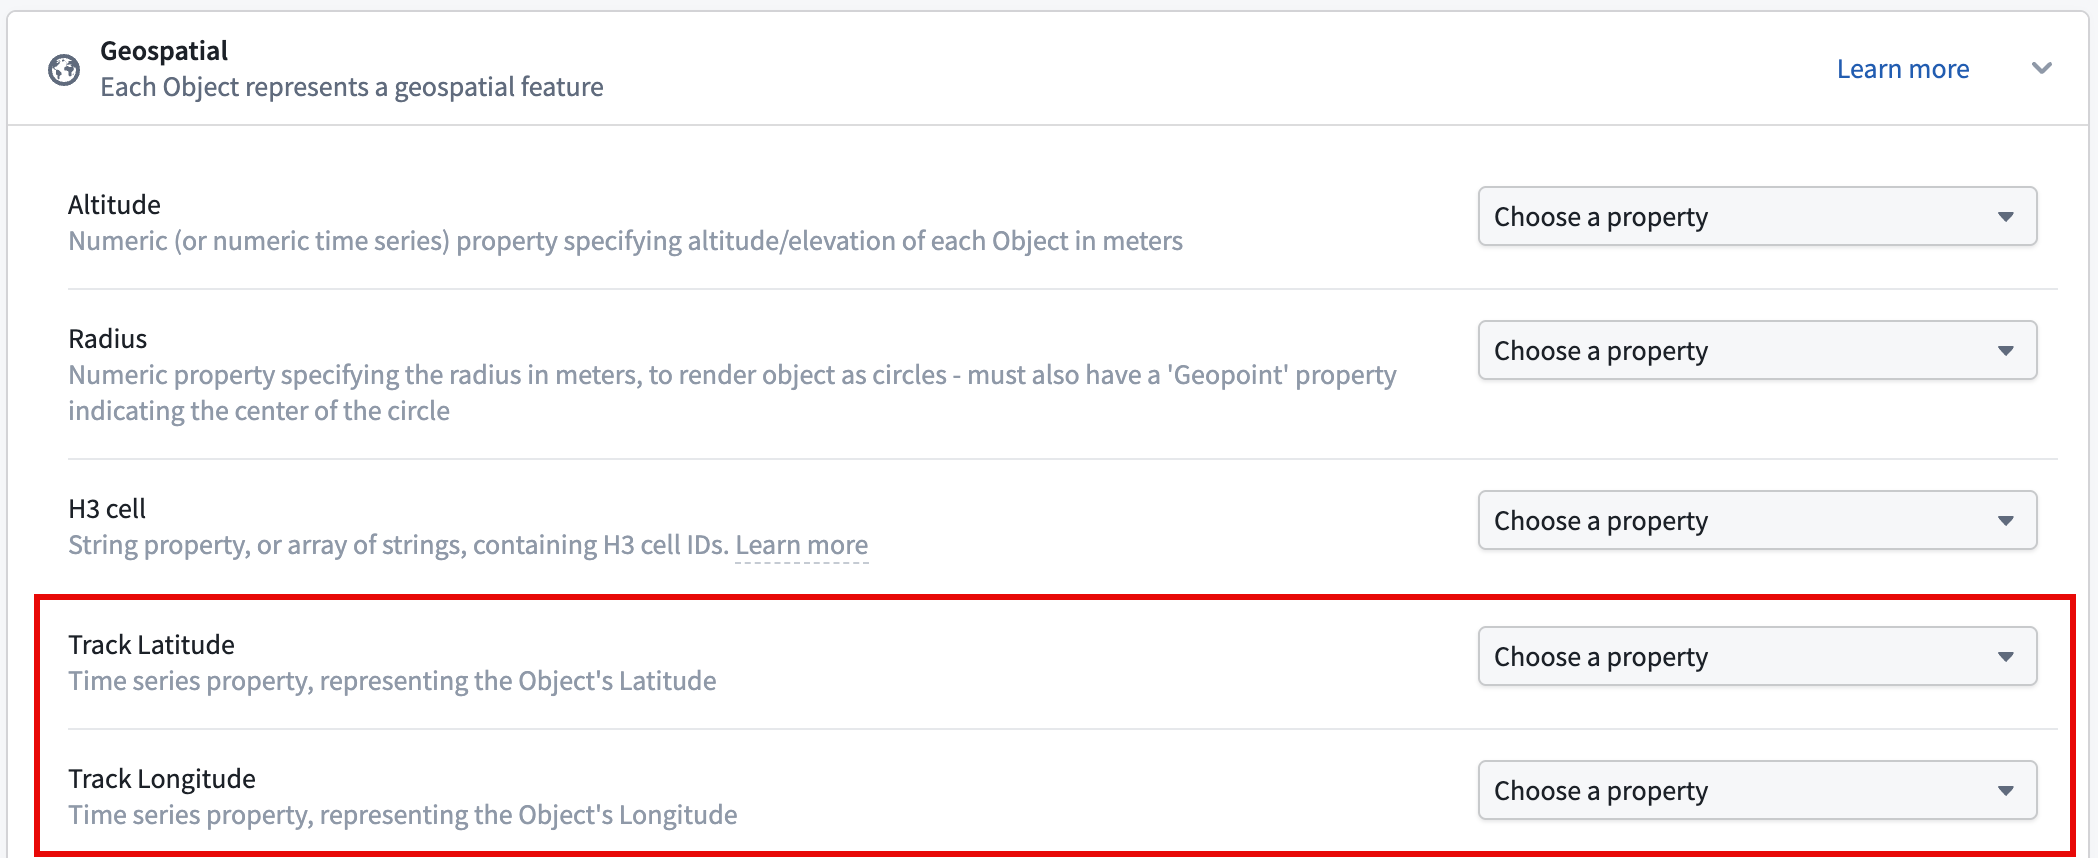Collapse the Geospatial section with the chevron
This screenshot has height=858, width=2098.
pos(2042,68)
